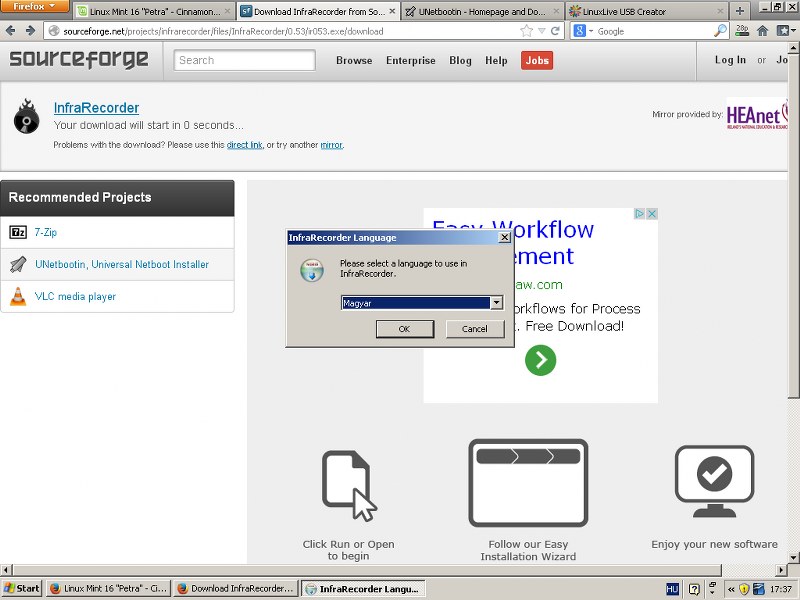Click the AdChoices triangle icon
The height and width of the screenshot is (600, 800).
click(639, 214)
